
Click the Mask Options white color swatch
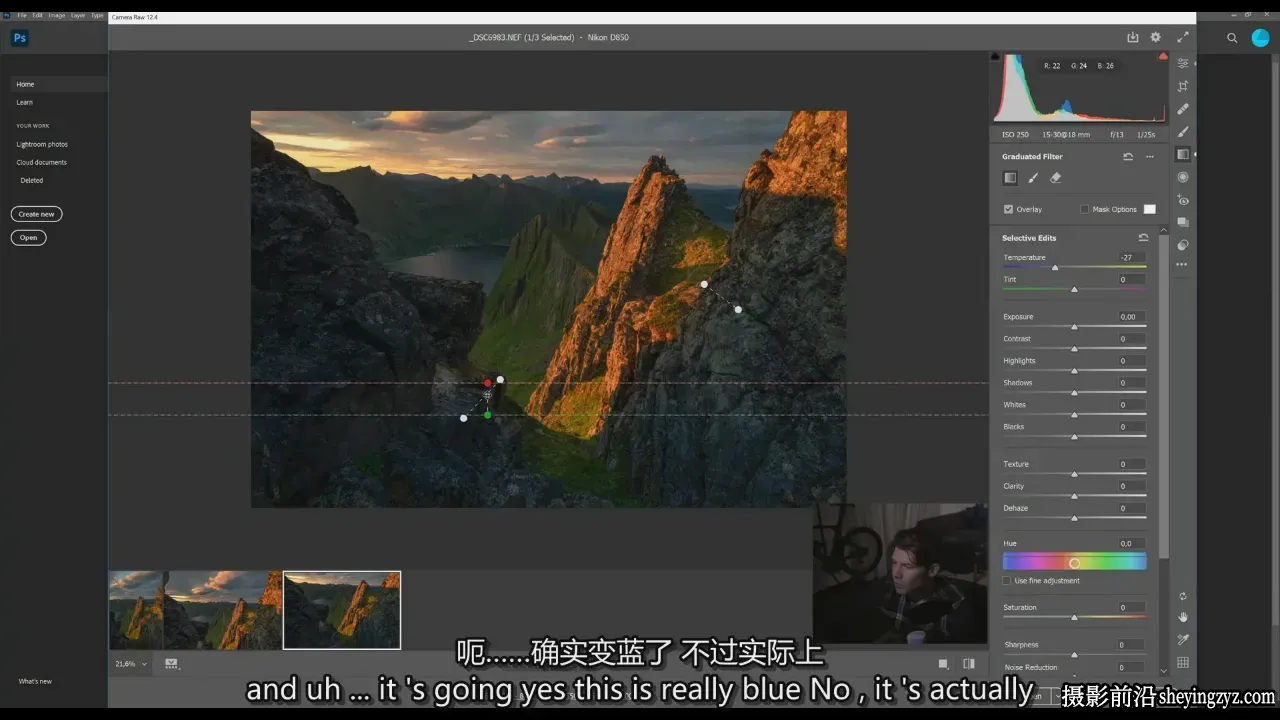pos(1150,209)
